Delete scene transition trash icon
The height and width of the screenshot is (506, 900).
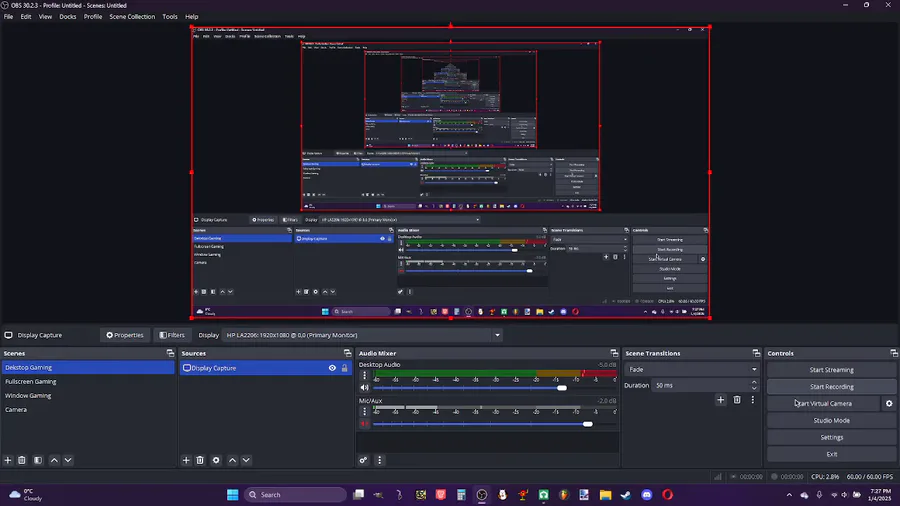coord(737,400)
